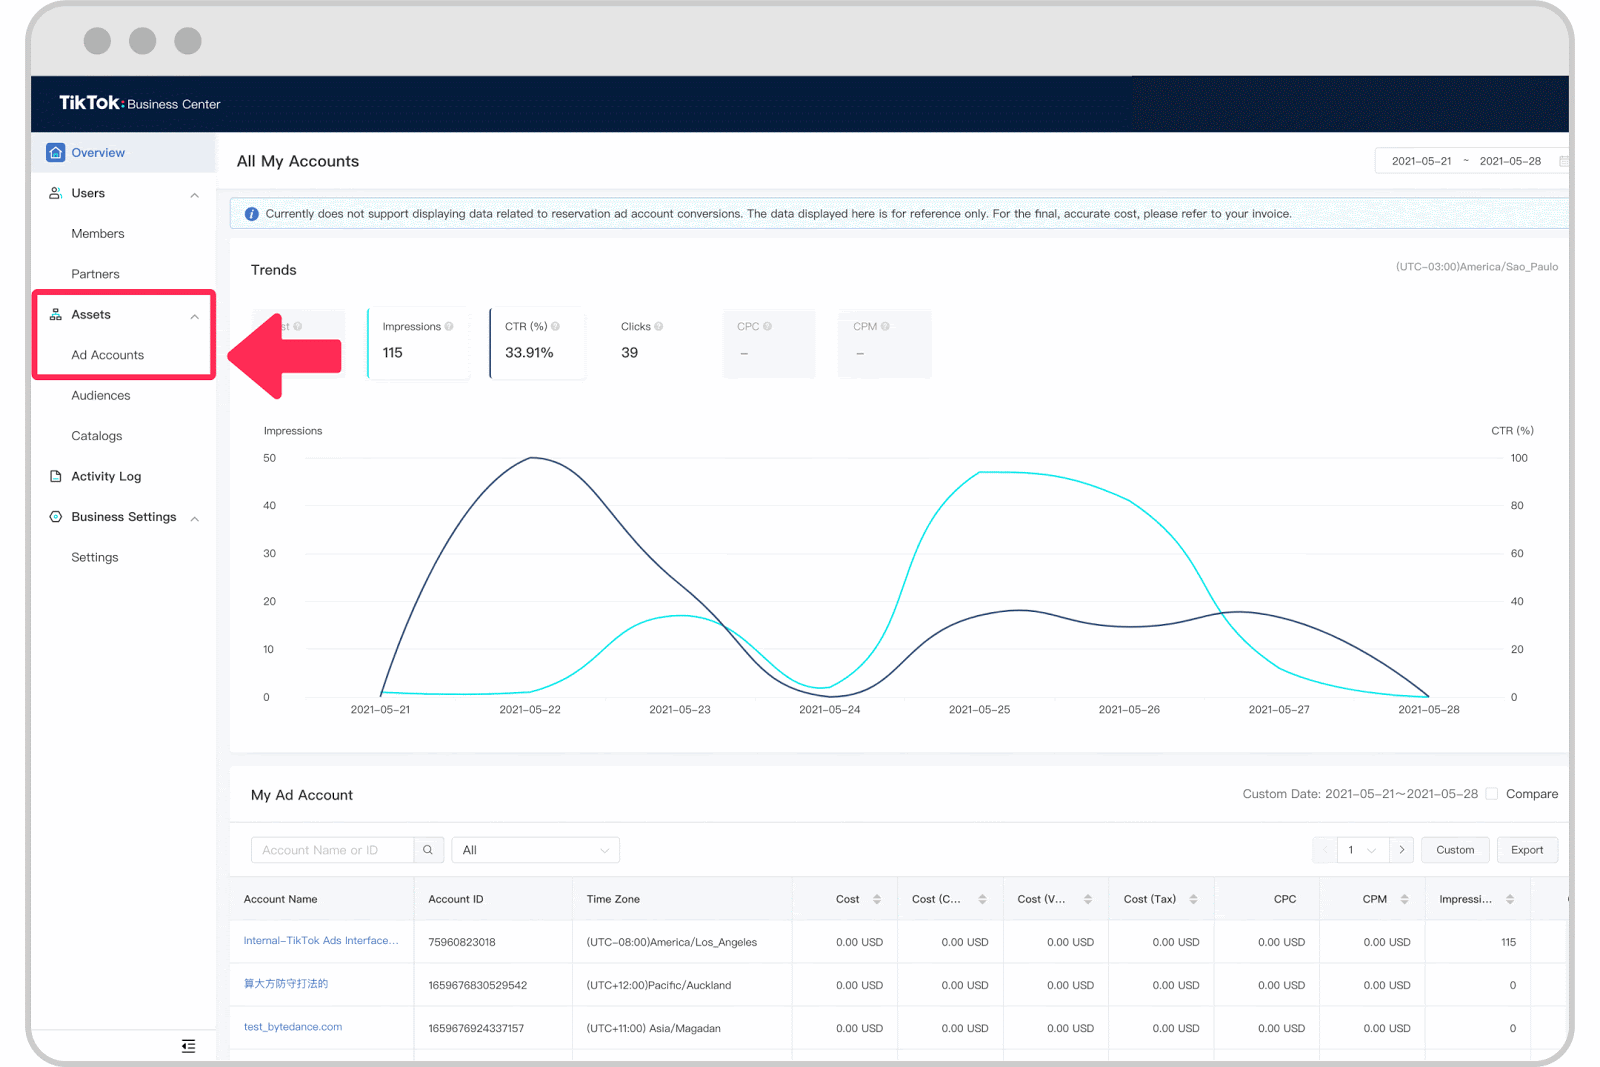
Task: Toggle the CPC metric card
Action: point(769,343)
